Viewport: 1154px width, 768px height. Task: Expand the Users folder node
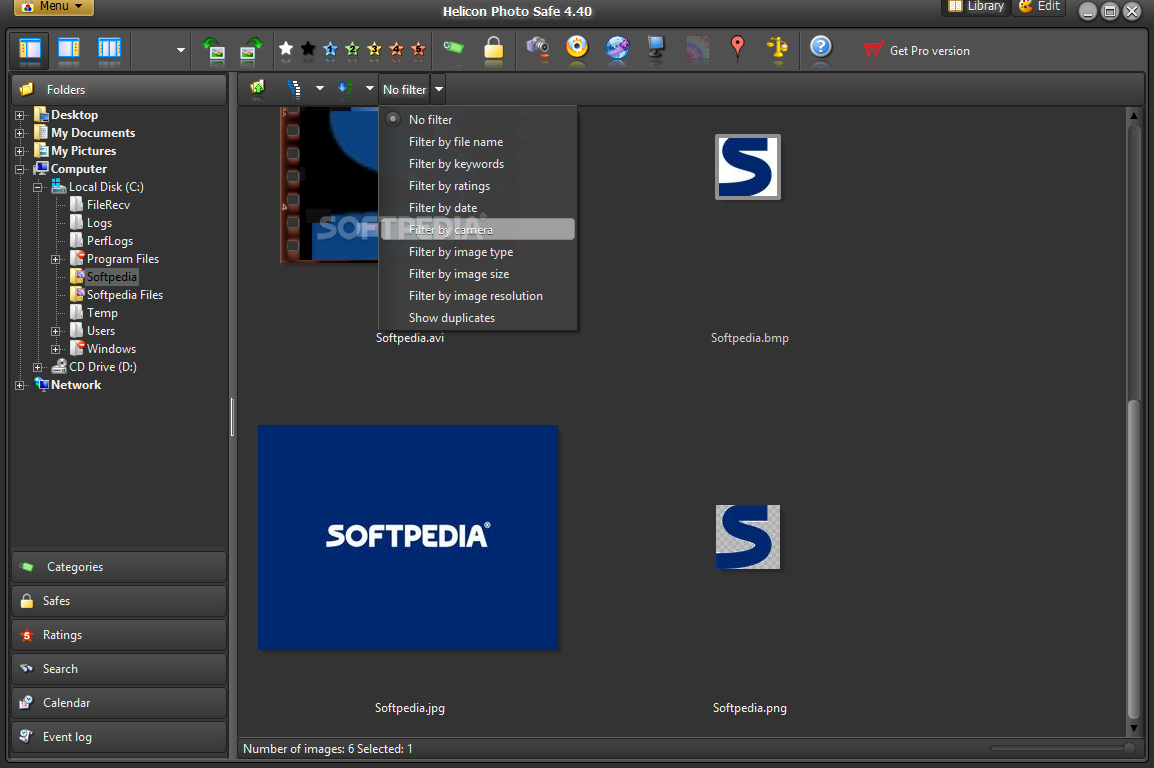pyautogui.click(x=56, y=332)
